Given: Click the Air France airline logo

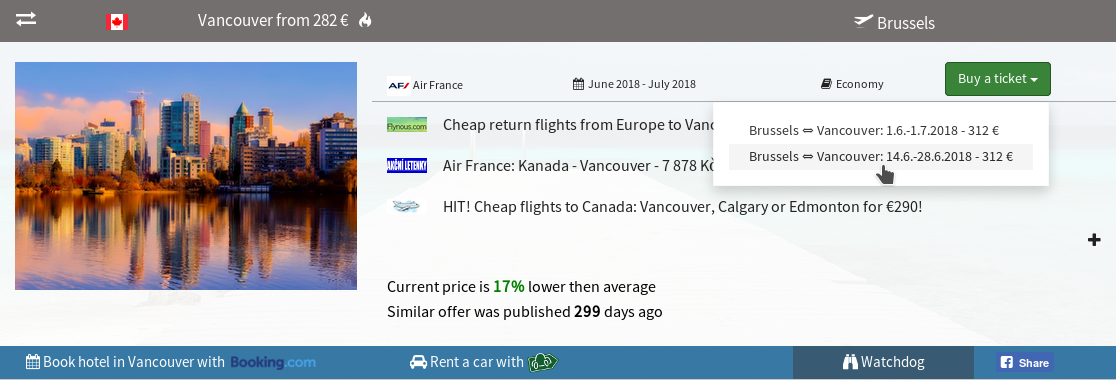Looking at the screenshot, I should pos(399,85).
